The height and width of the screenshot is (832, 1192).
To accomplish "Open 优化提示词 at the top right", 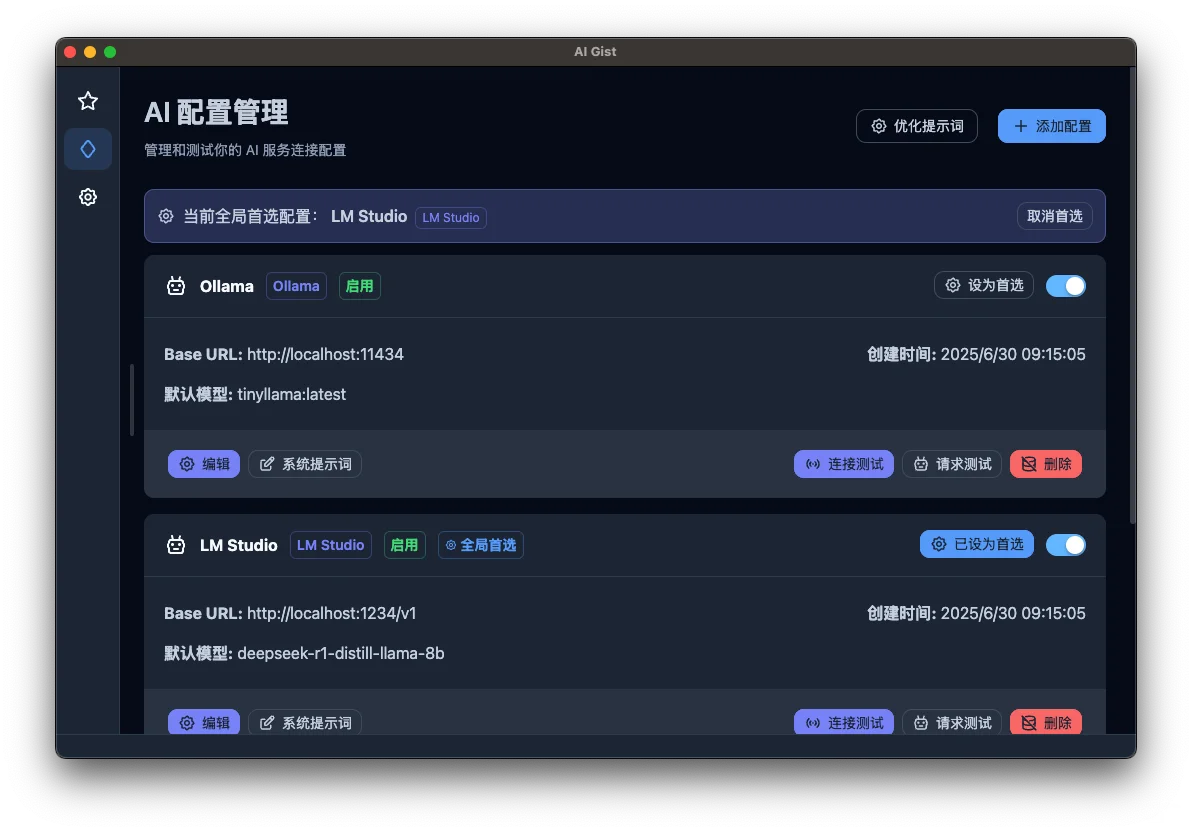I will pos(916,126).
